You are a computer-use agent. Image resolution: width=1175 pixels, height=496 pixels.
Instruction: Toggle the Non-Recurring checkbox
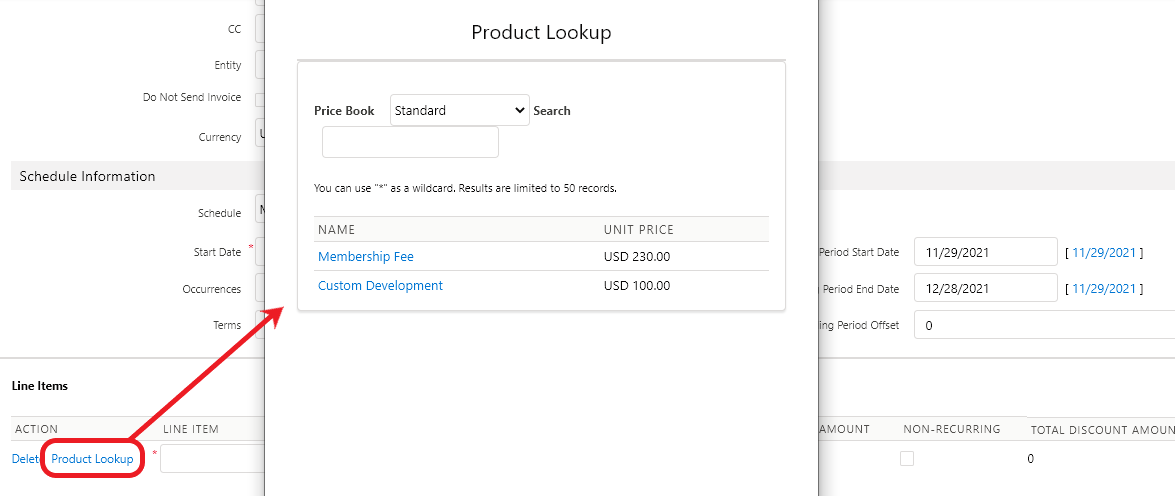[x=906, y=459]
